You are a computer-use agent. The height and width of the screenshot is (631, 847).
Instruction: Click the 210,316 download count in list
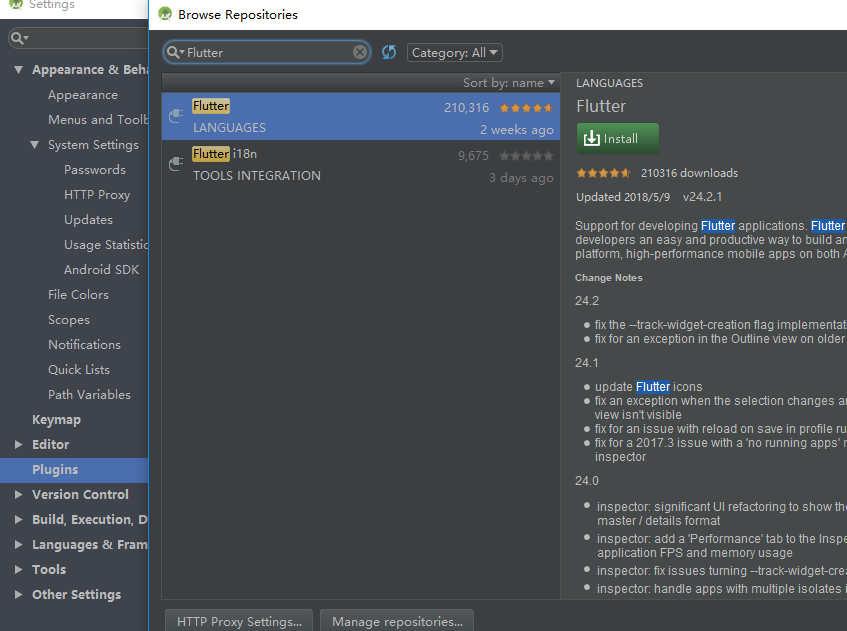(x=467, y=108)
